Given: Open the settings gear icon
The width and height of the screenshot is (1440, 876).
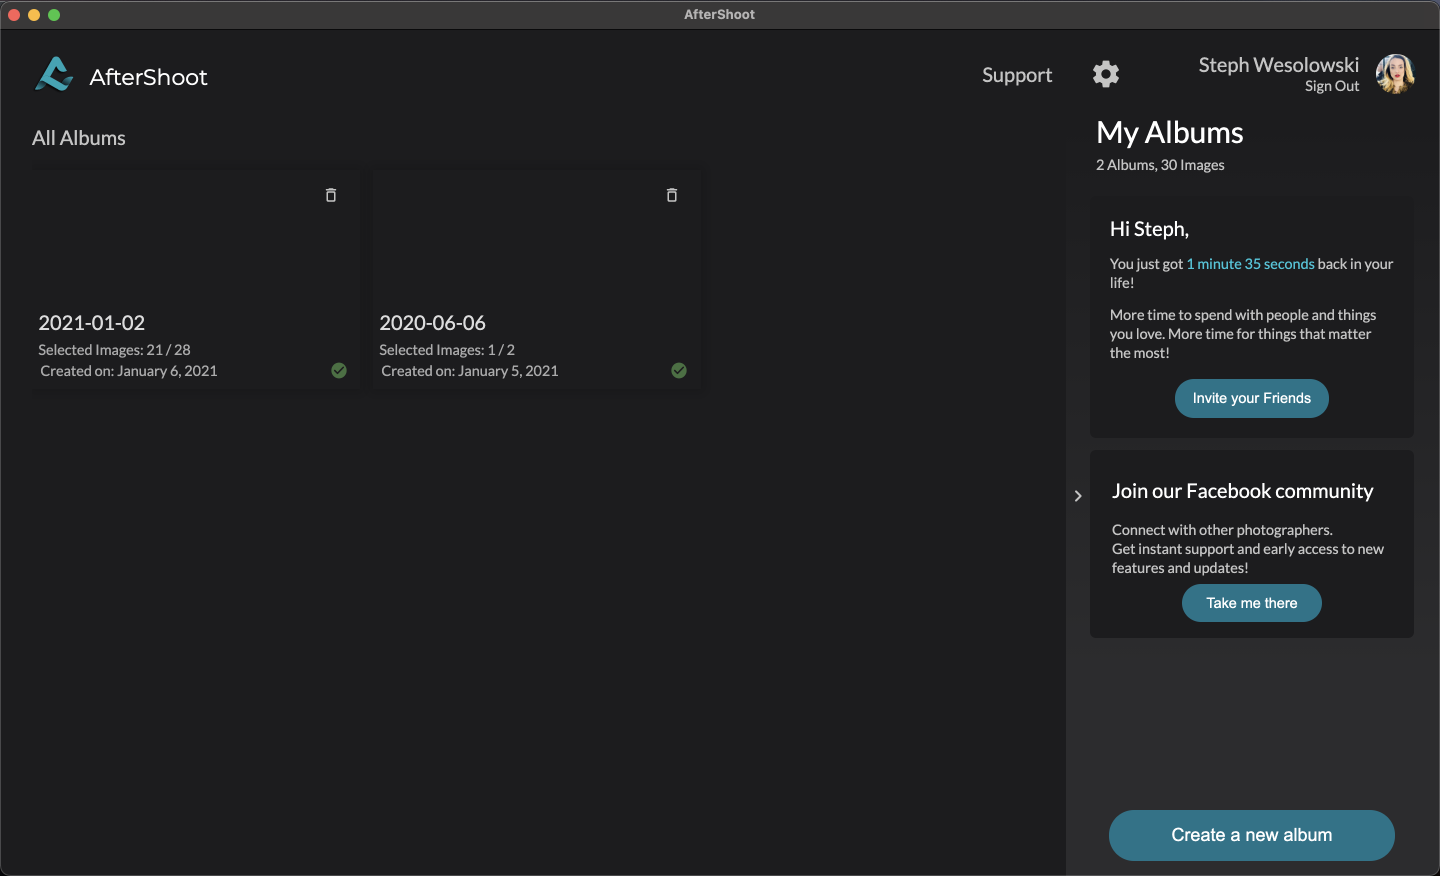Looking at the screenshot, I should pyautogui.click(x=1105, y=74).
